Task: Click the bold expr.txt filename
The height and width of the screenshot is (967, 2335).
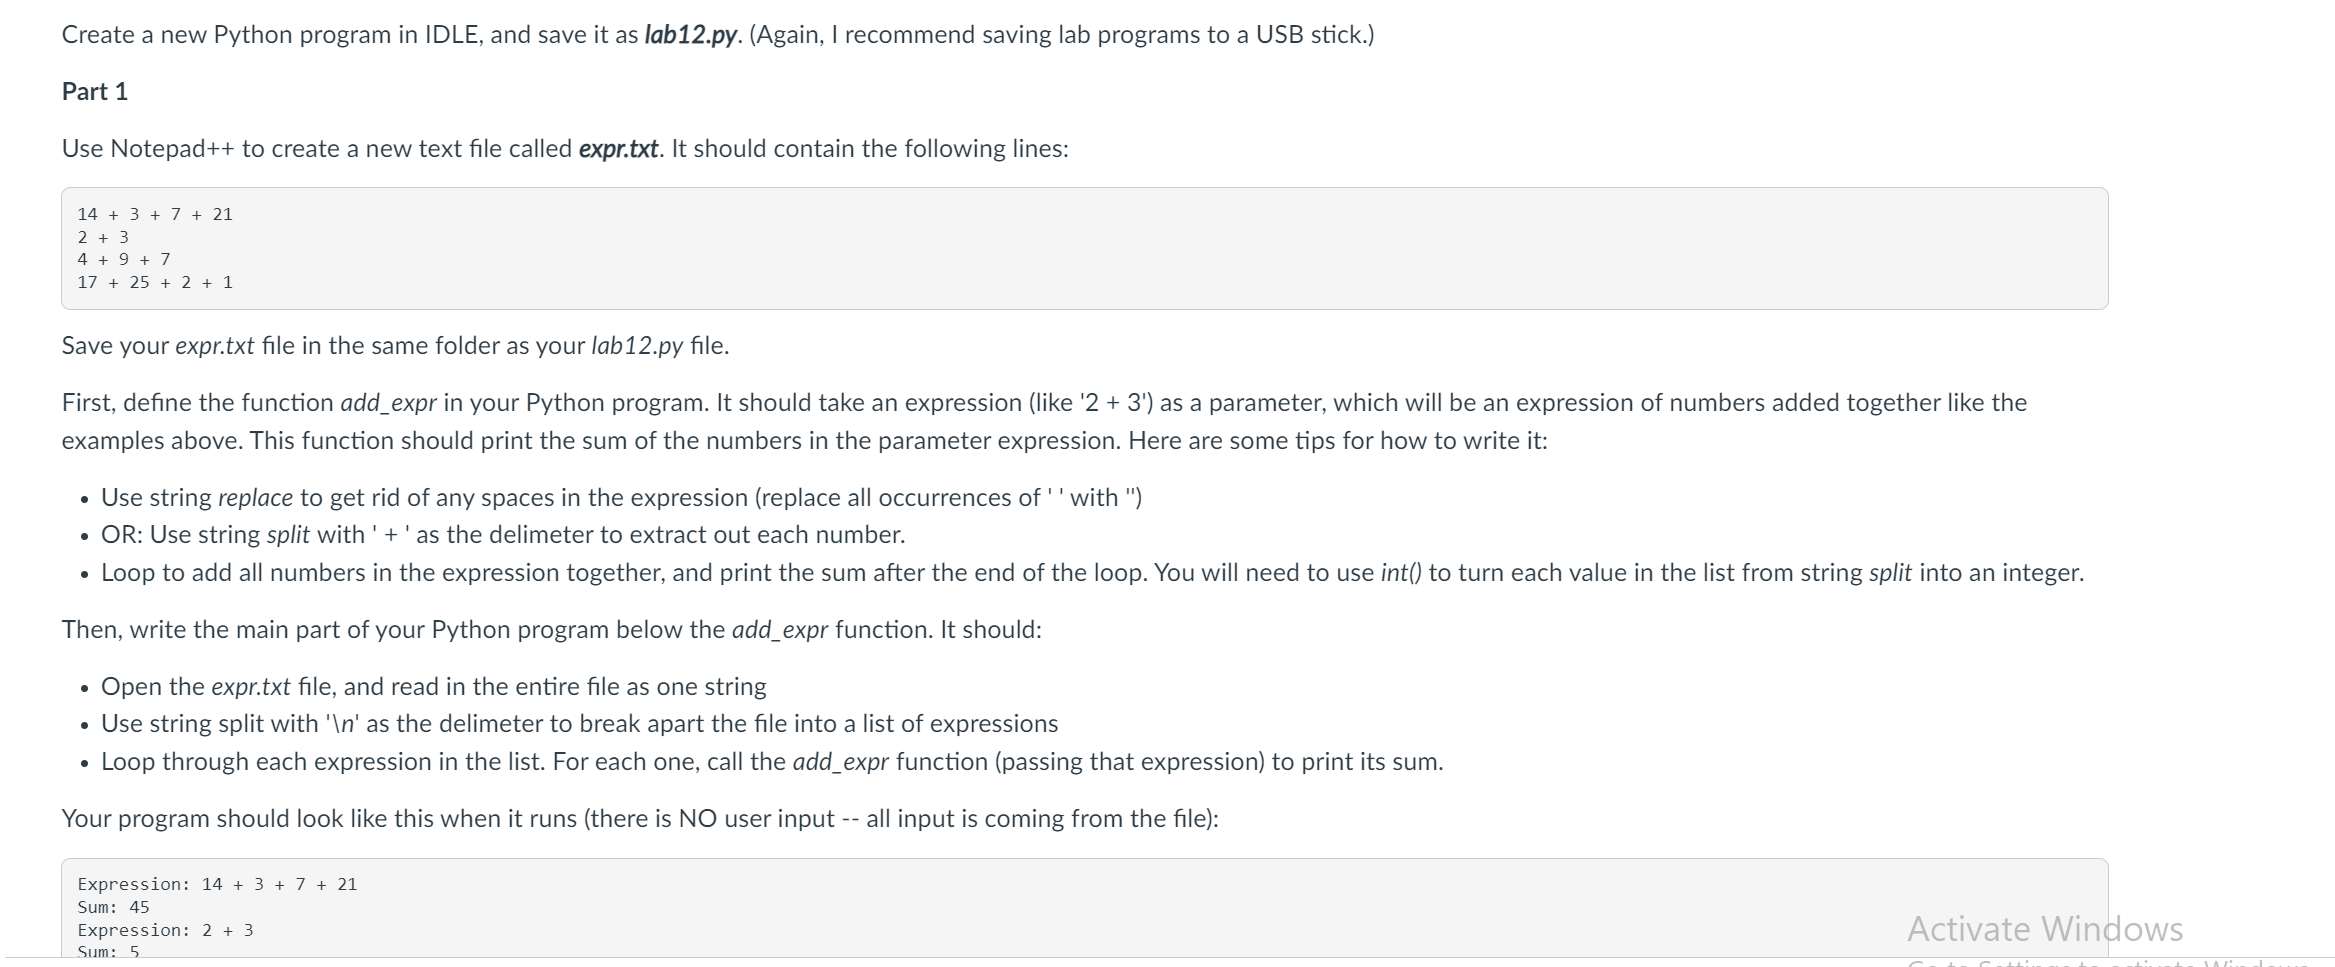Action: pyautogui.click(x=618, y=149)
